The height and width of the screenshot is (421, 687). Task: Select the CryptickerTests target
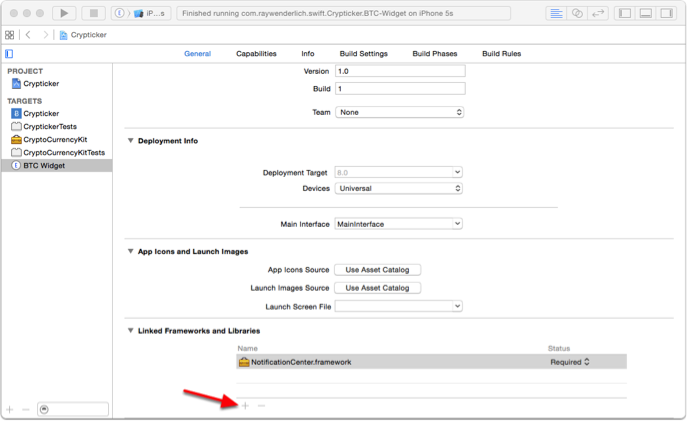56,127
